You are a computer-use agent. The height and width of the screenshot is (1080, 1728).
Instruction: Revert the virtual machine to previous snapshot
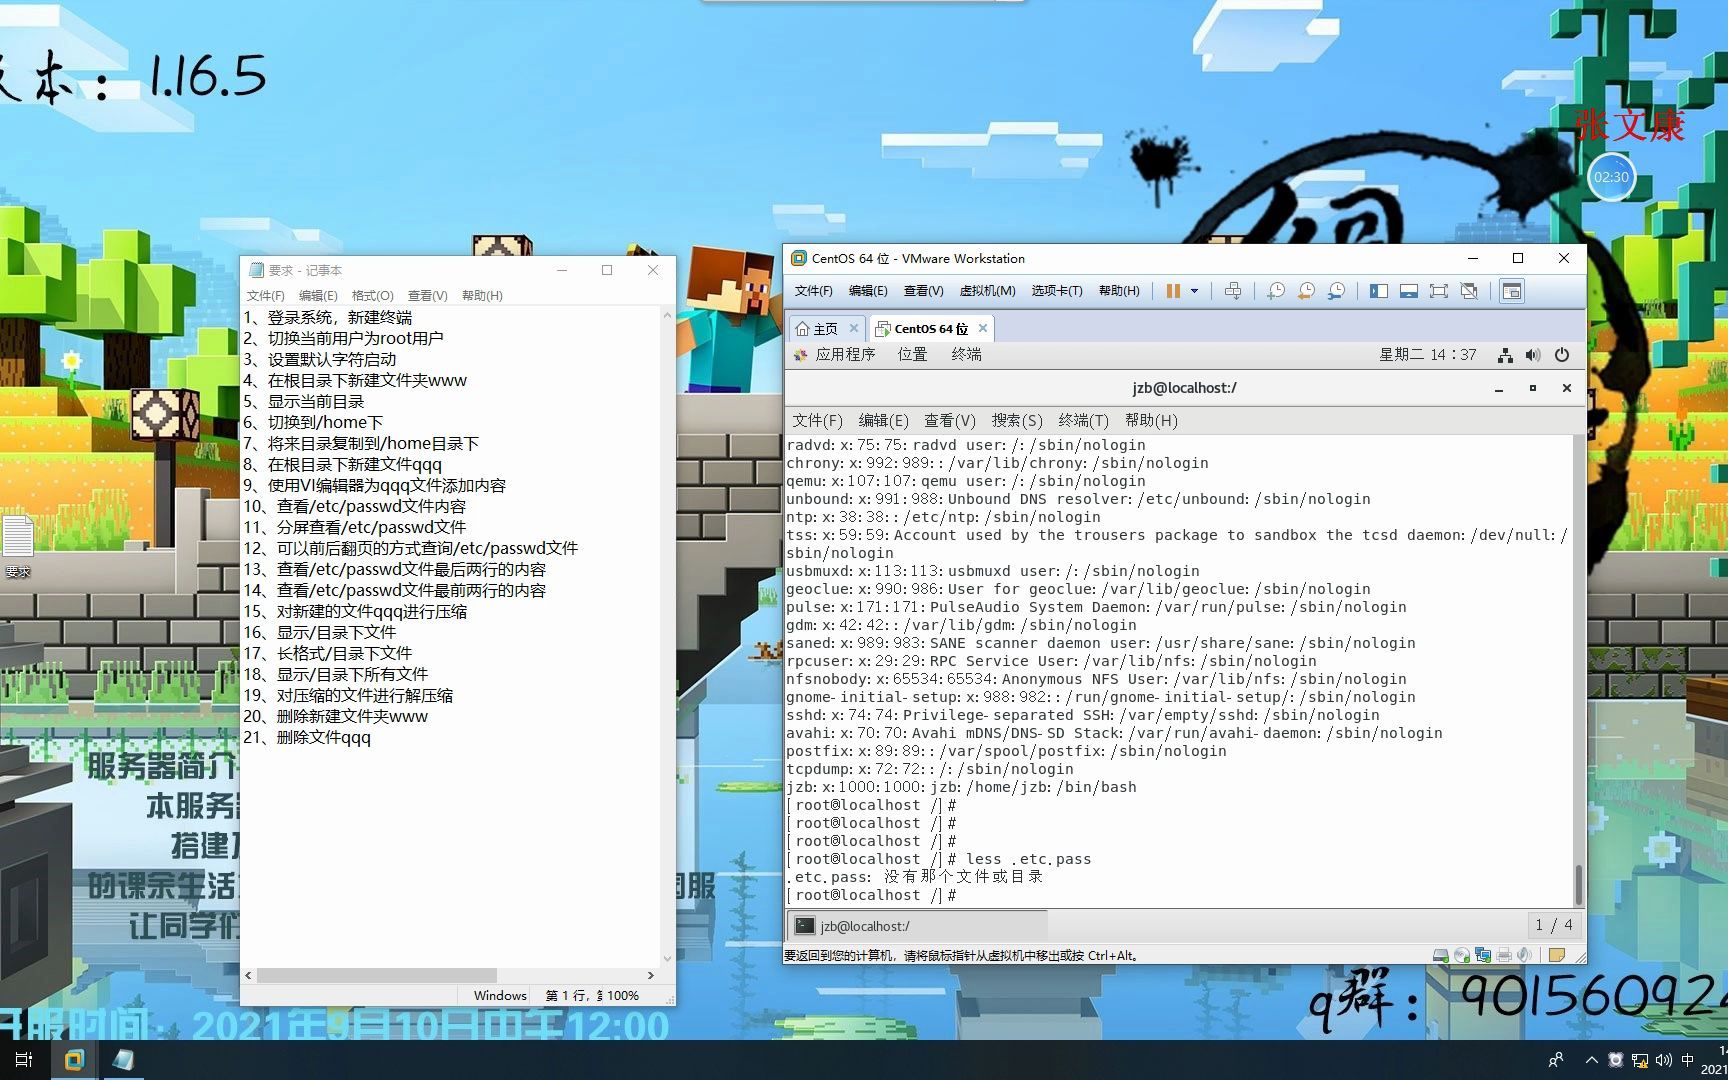[x=1306, y=291]
